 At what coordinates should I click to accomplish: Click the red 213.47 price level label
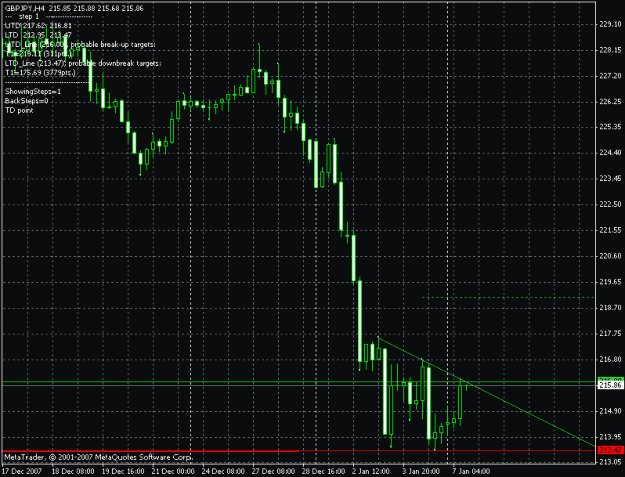(x=611, y=450)
